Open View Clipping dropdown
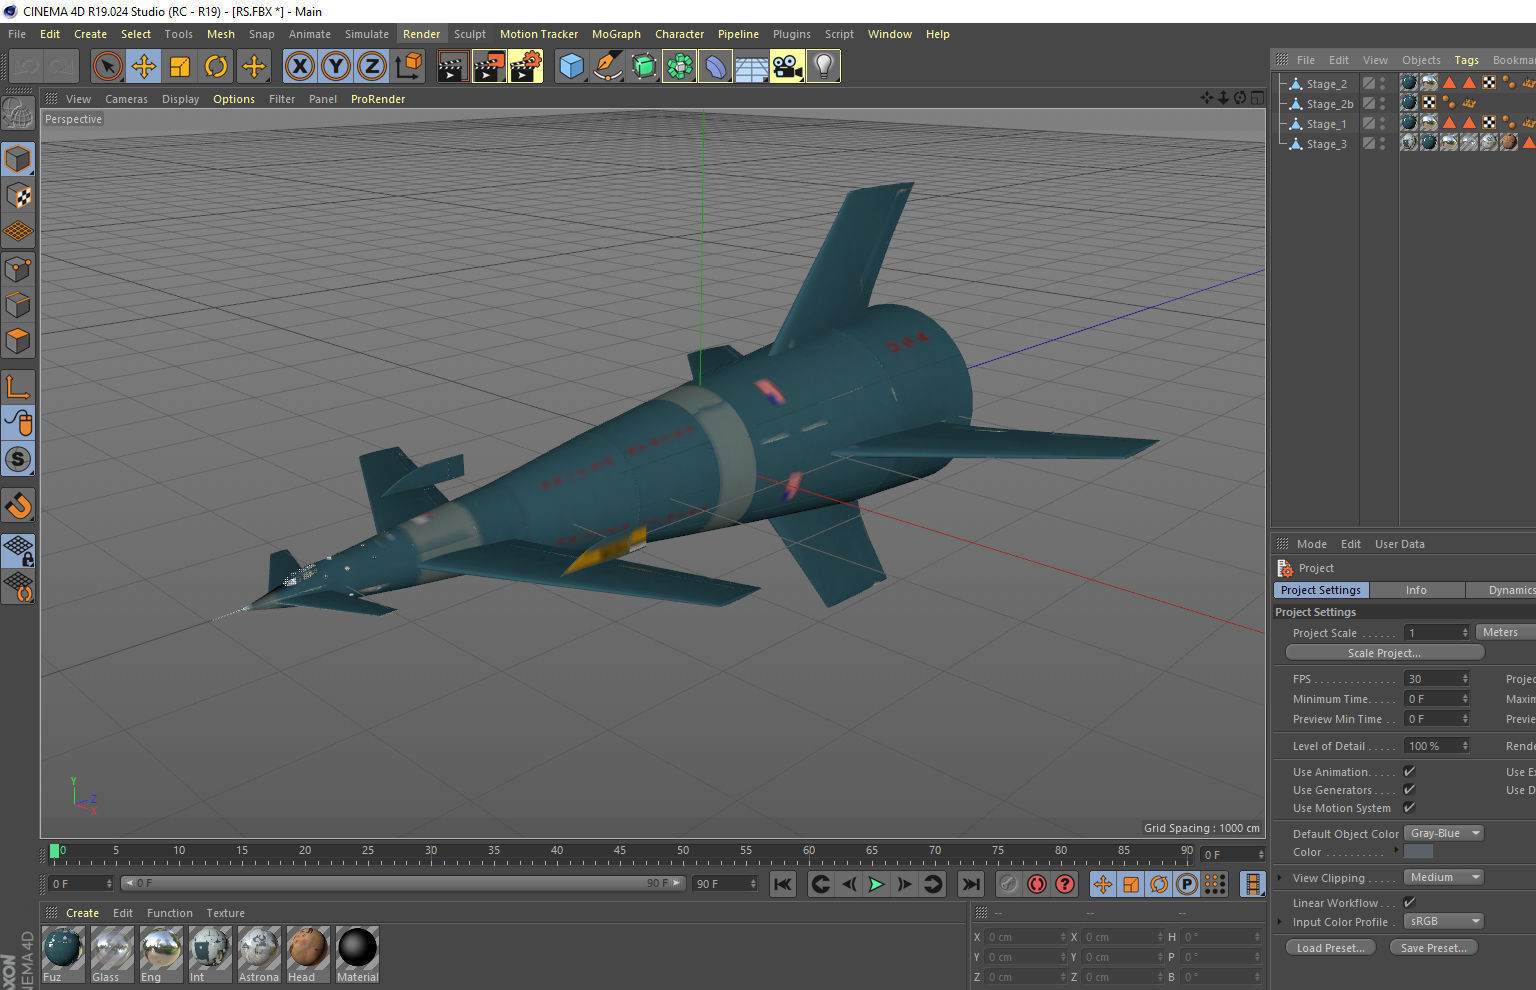Image resolution: width=1536 pixels, height=990 pixels. tap(1444, 877)
